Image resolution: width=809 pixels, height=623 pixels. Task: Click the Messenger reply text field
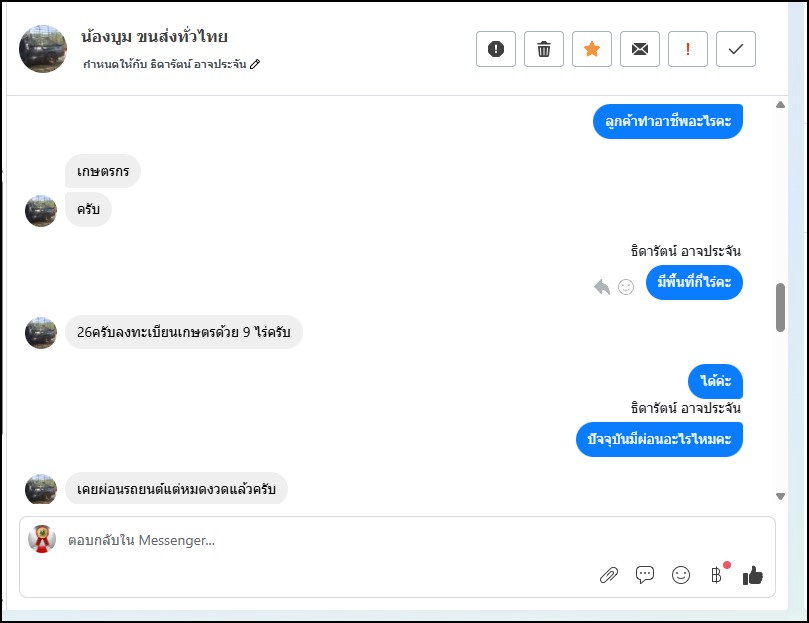click(x=300, y=541)
